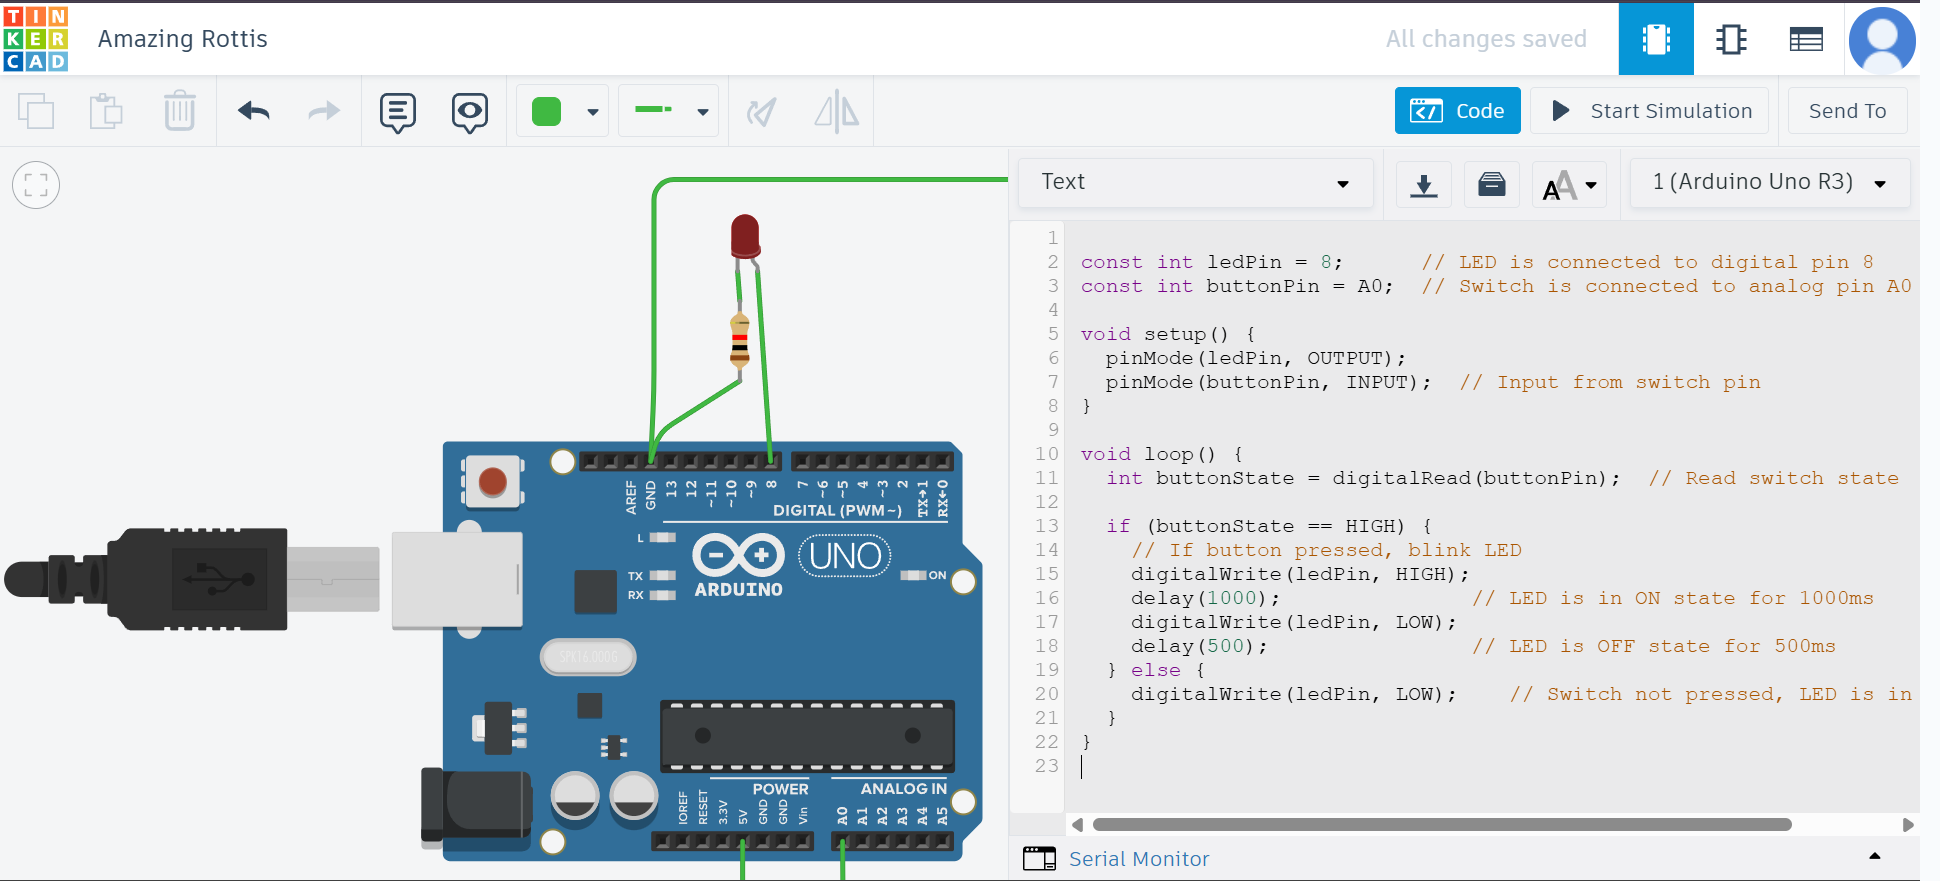Click the mirror component icon
This screenshot has height=881, width=1940.
coord(837,111)
